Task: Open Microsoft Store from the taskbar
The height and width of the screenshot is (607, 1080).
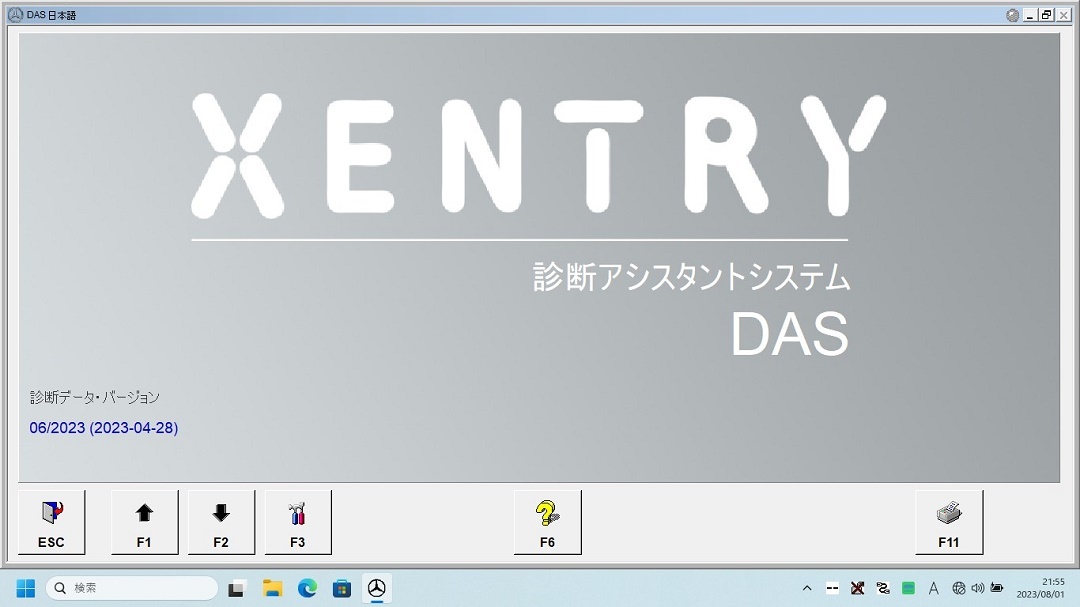Action: [x=342, y=588]
